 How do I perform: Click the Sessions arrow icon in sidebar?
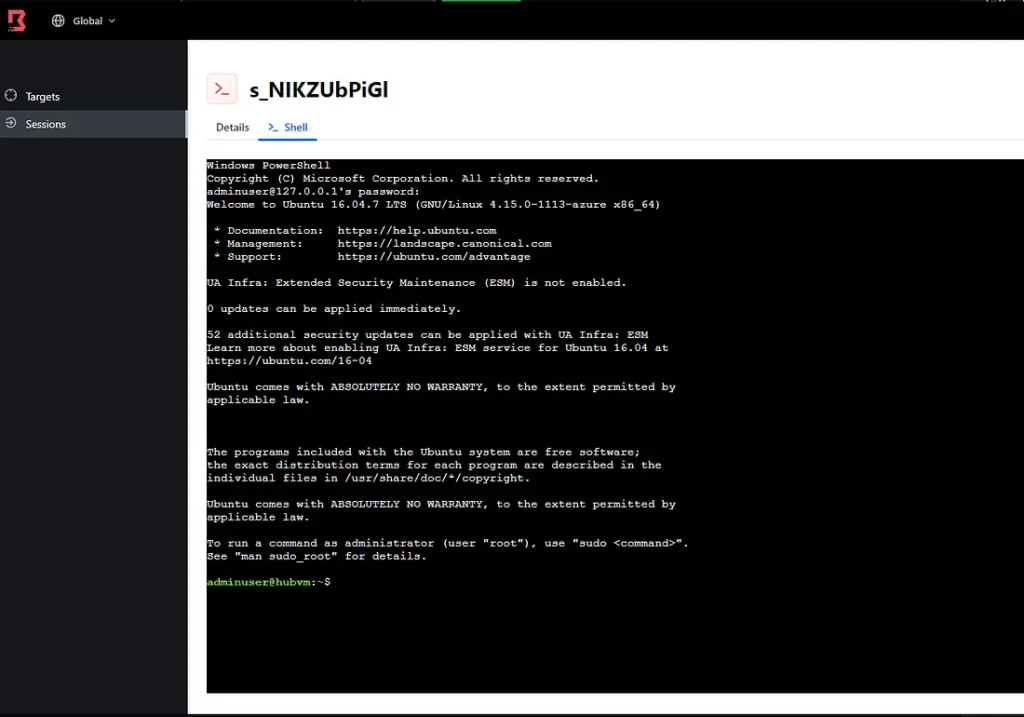pos(11,124)
